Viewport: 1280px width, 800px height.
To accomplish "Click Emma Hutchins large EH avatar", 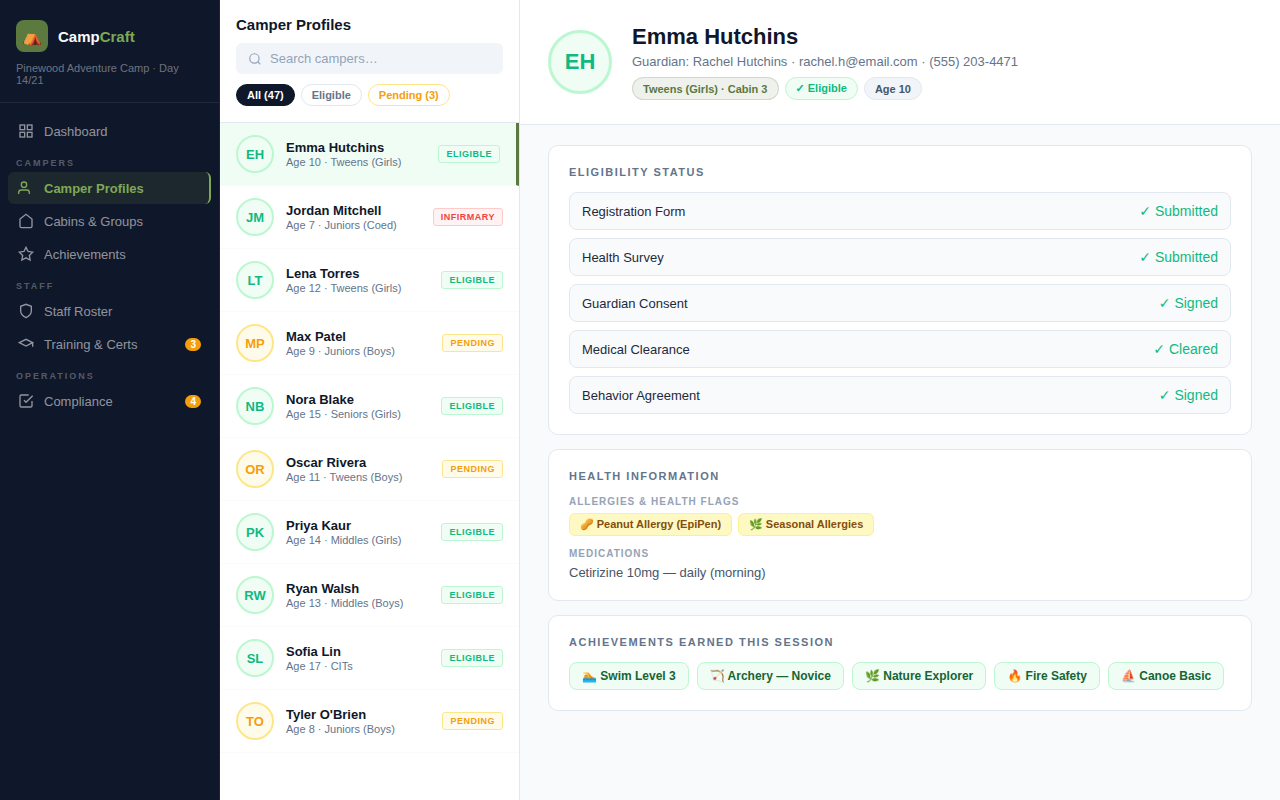I will 580,62.
